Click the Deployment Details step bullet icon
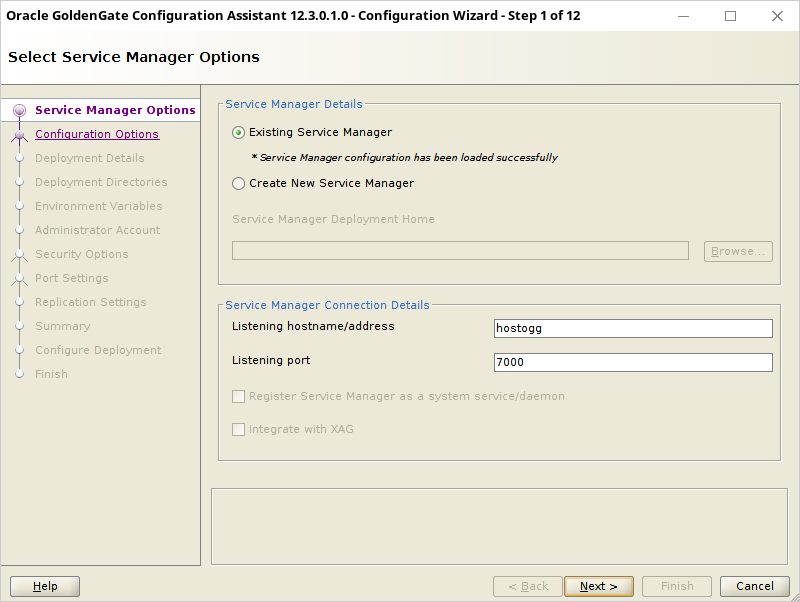This screenshot has height=602, width=800. click(19, 158)
